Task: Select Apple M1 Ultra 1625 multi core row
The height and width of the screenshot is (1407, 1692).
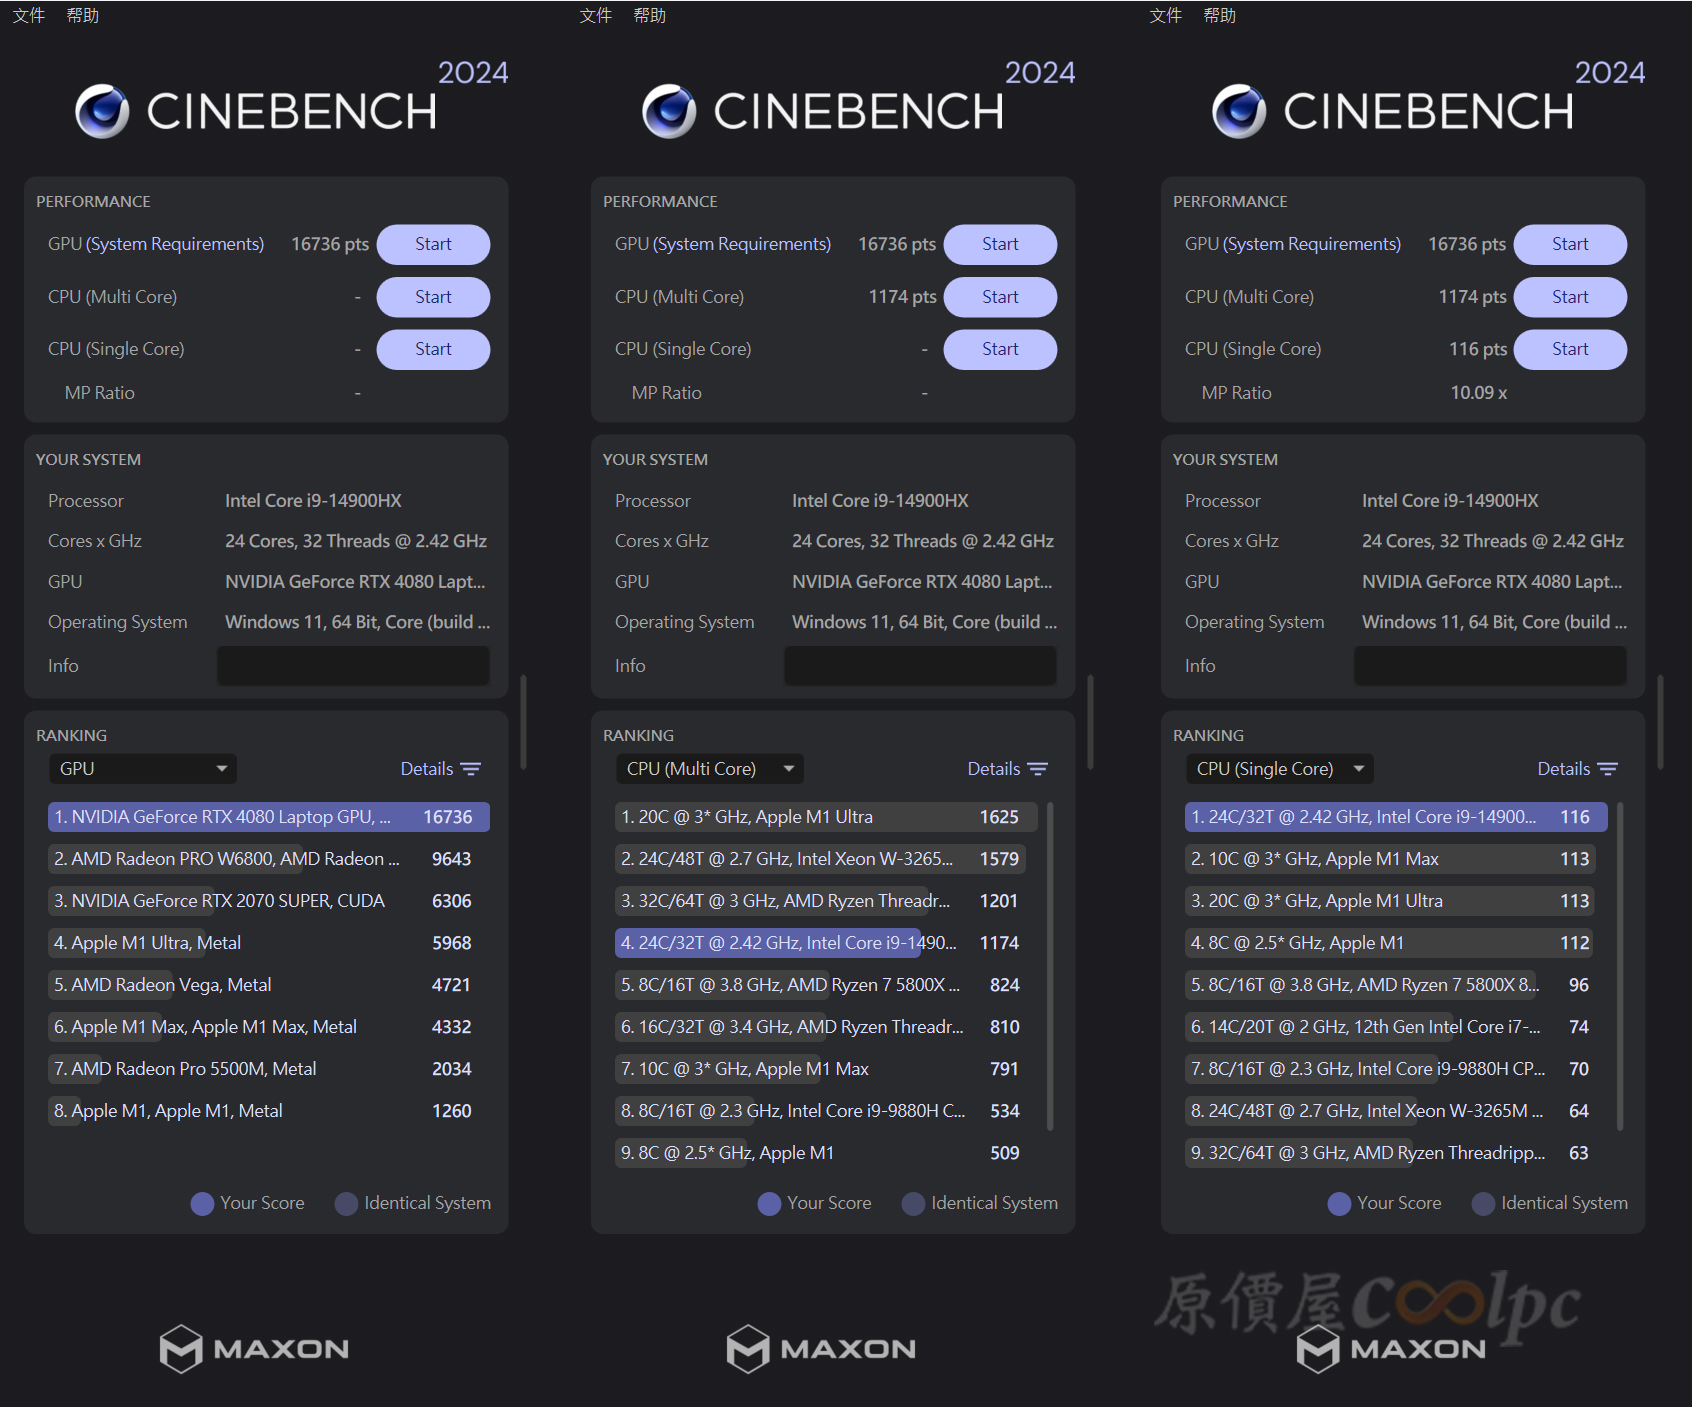Action: pyautogui.click(x=826, y=817)
